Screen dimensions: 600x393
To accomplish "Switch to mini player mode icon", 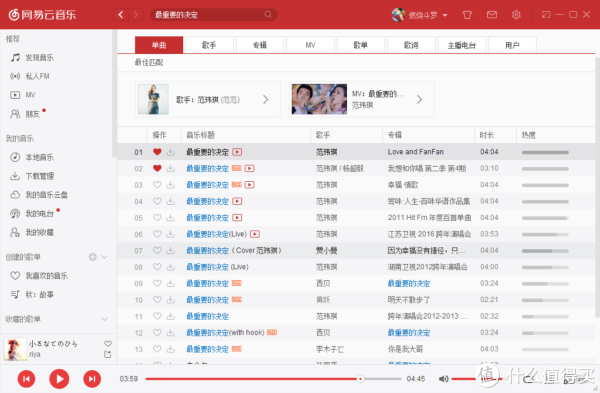I will (x=546, y=15).
